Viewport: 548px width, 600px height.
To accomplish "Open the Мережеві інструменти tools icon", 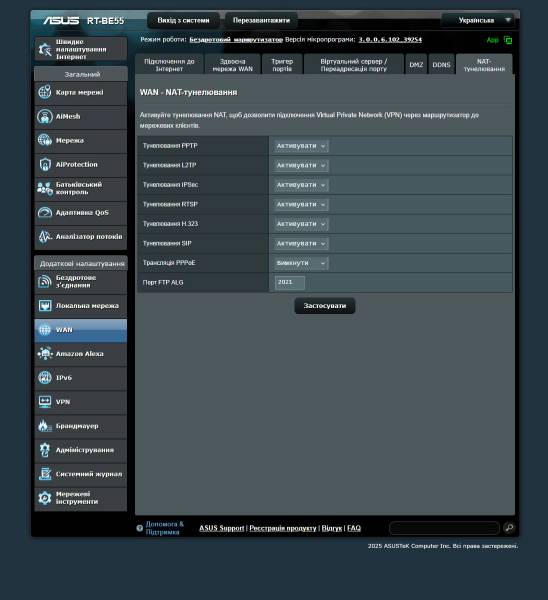I will (x=45, y=498).
